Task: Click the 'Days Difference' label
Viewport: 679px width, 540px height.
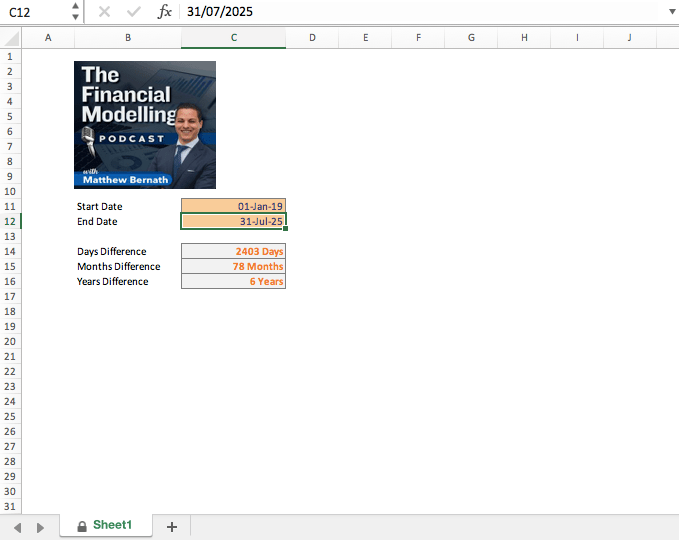Action: point(112,252)
